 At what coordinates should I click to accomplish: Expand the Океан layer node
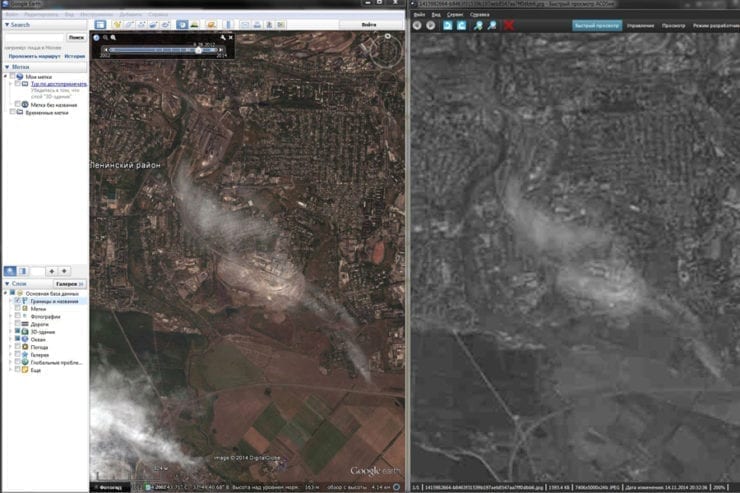tap(10, 339)
